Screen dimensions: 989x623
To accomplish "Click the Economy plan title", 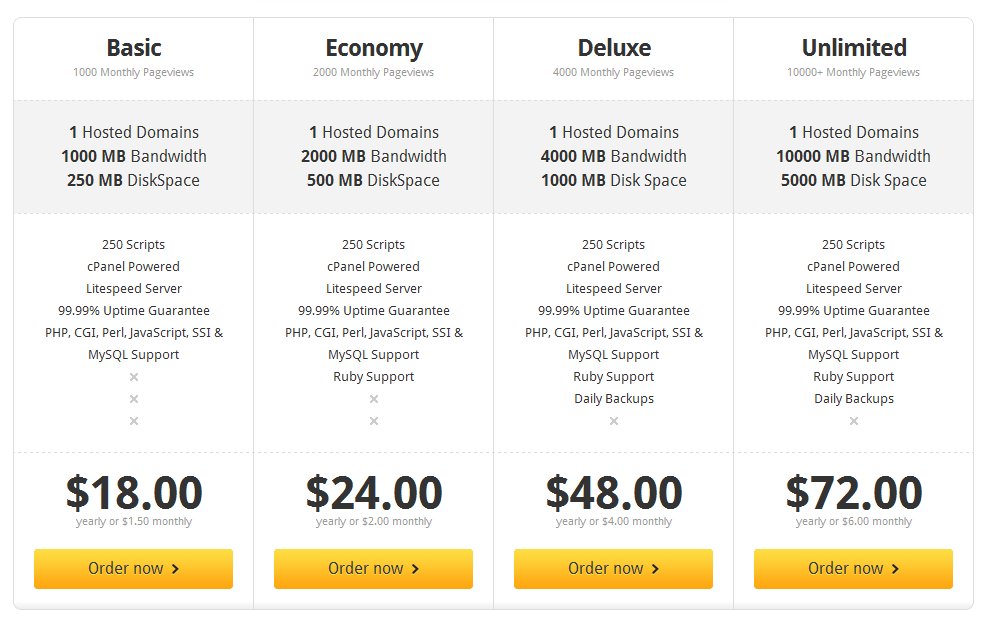I will click(x=374, y=49).
